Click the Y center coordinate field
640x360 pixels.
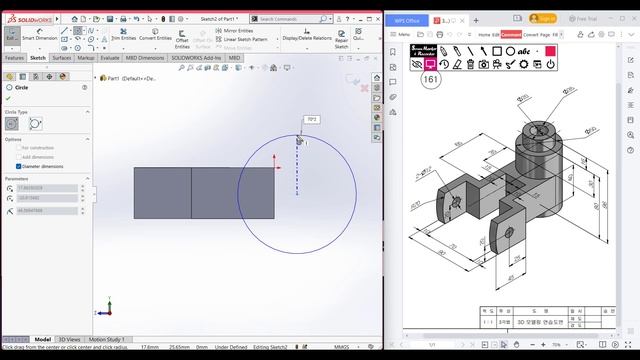pyautogui.click(x=47, y=198)
